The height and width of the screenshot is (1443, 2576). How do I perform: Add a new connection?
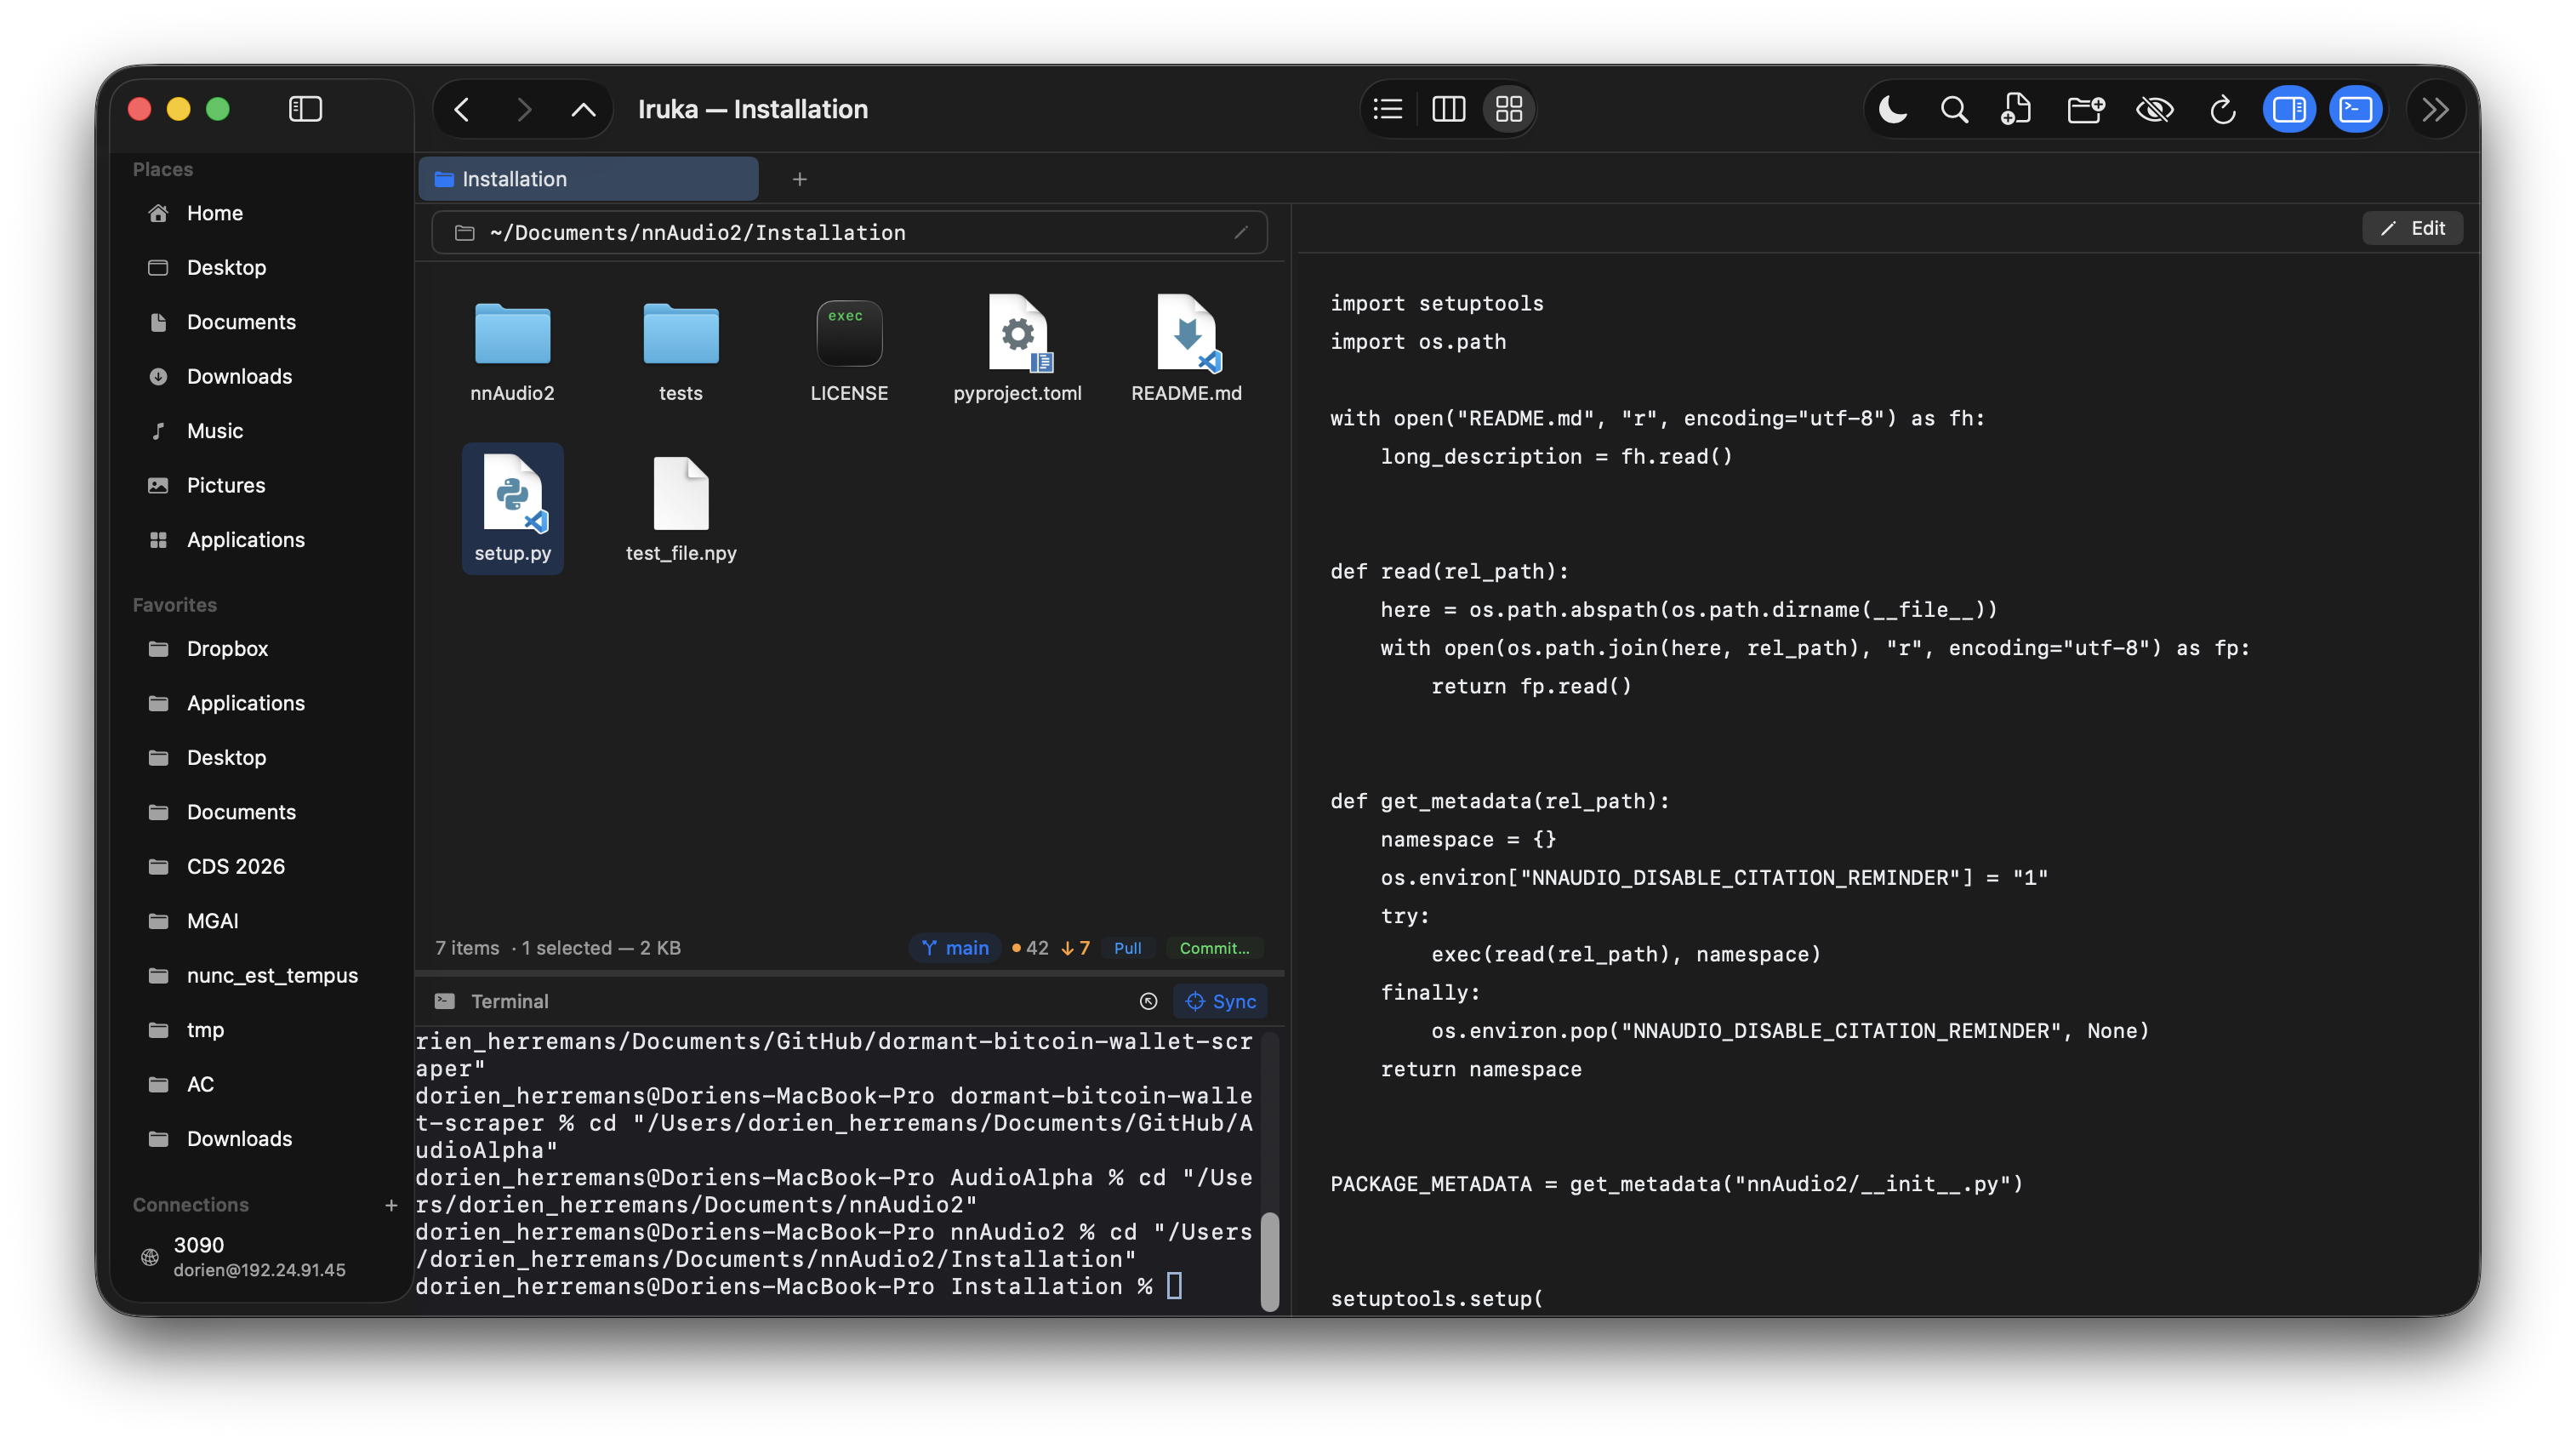tap(391, 1205)
